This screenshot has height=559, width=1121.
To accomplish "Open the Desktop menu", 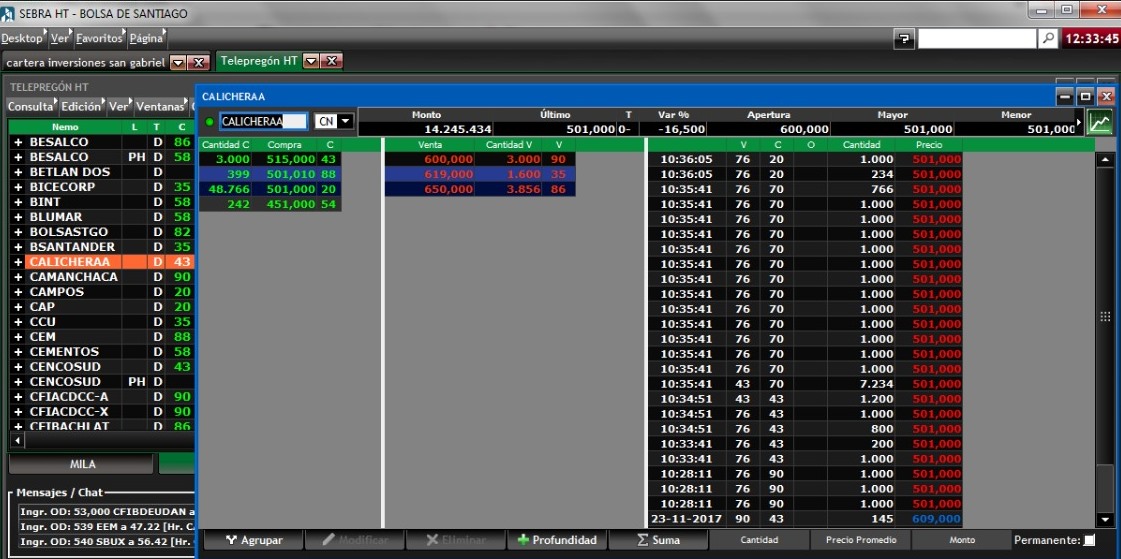I will [x=22, y=38].
